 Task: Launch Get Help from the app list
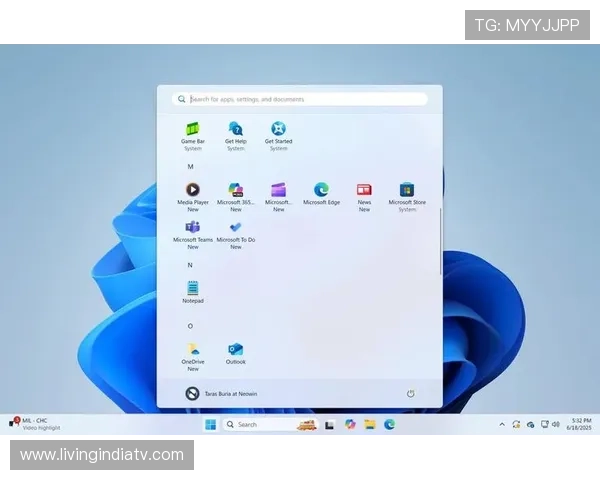[235, 130]
